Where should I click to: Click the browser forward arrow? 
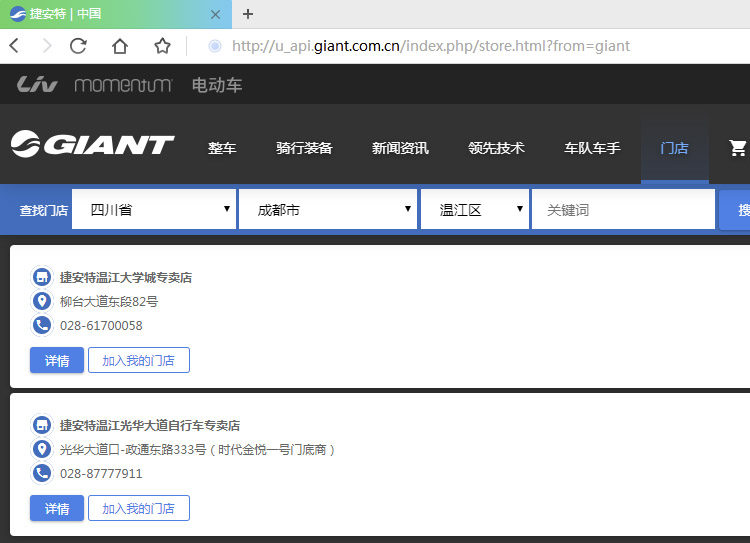[46, 46]
